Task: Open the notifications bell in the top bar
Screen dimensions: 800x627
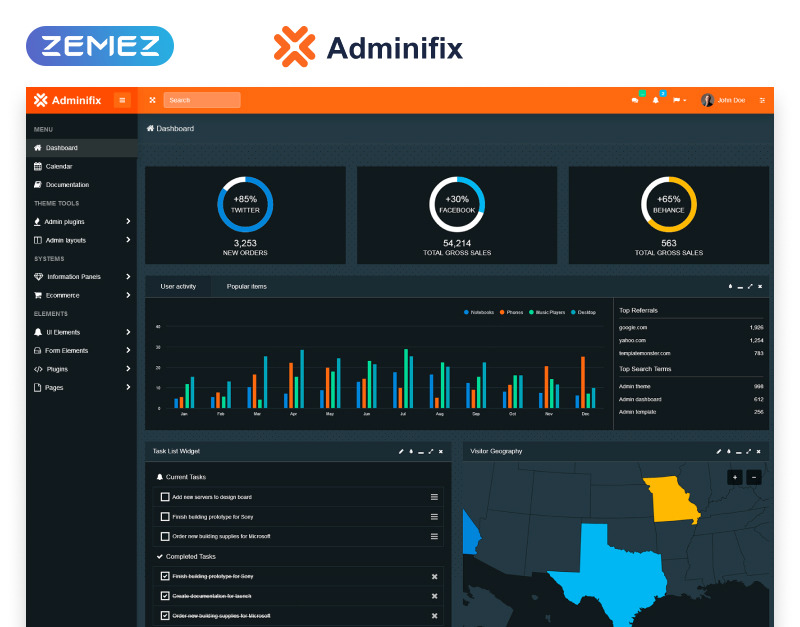Action: click(656, 100)
